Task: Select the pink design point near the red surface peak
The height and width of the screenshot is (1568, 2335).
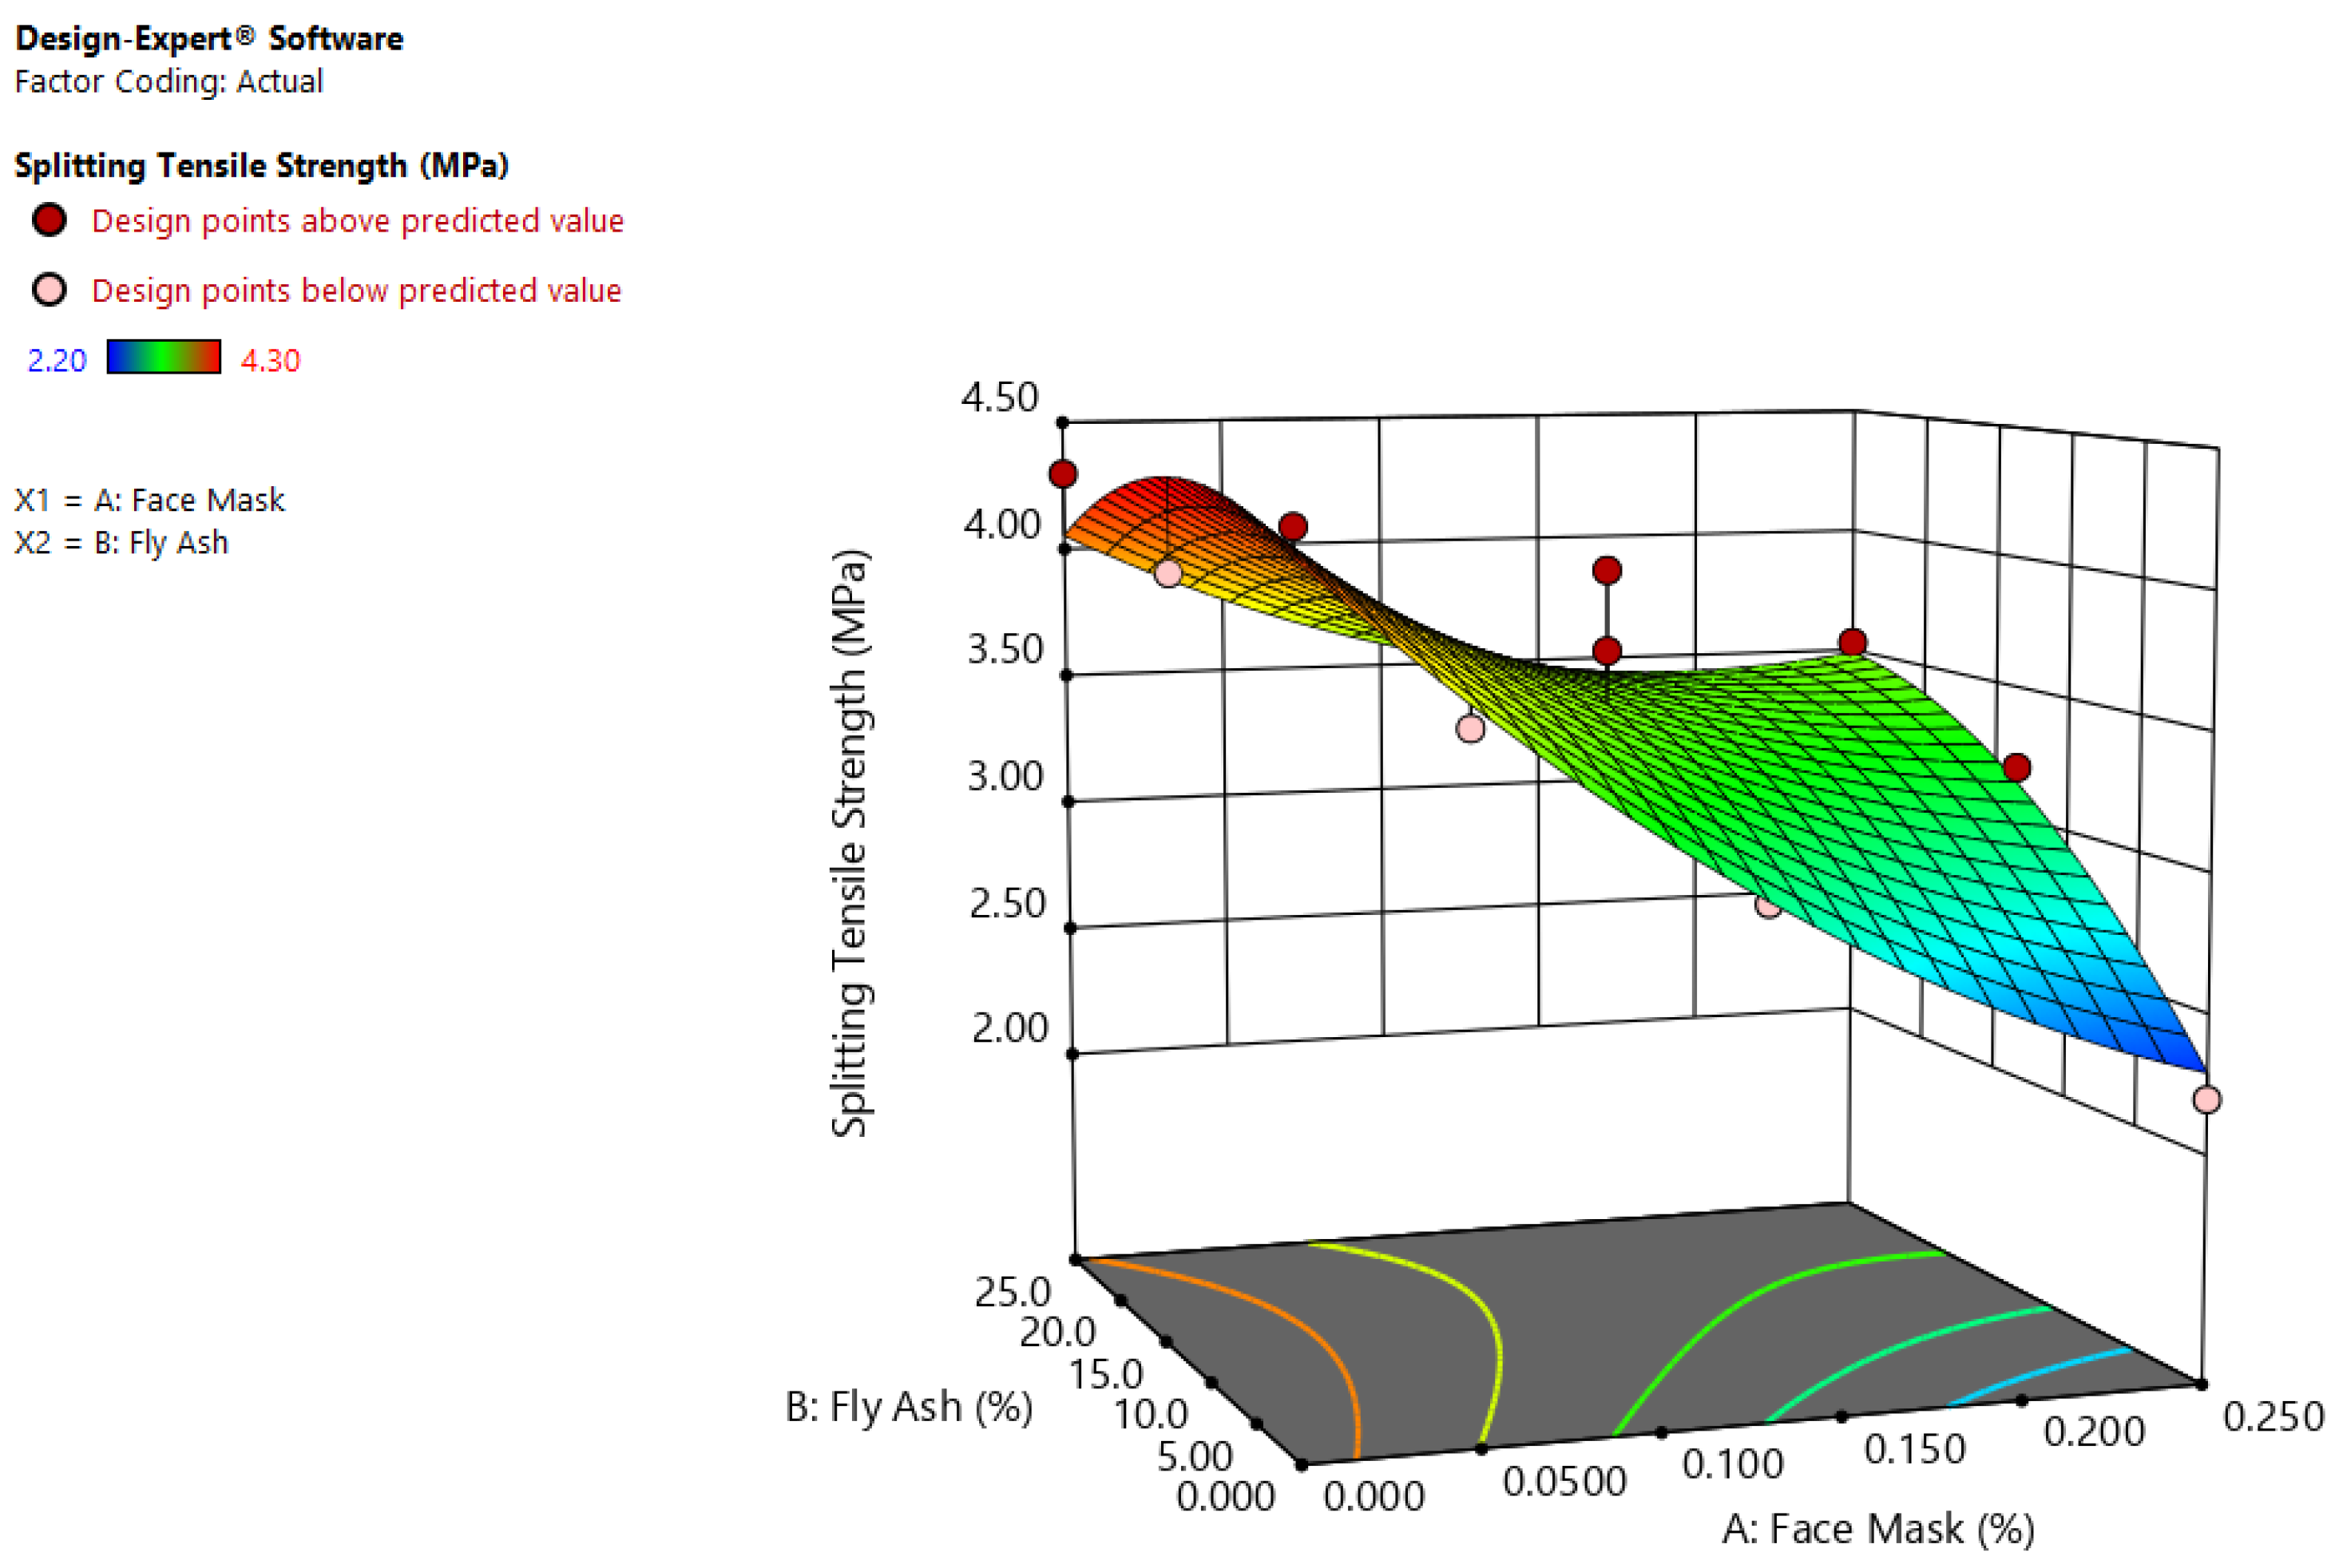Action: click(1168, 574)
